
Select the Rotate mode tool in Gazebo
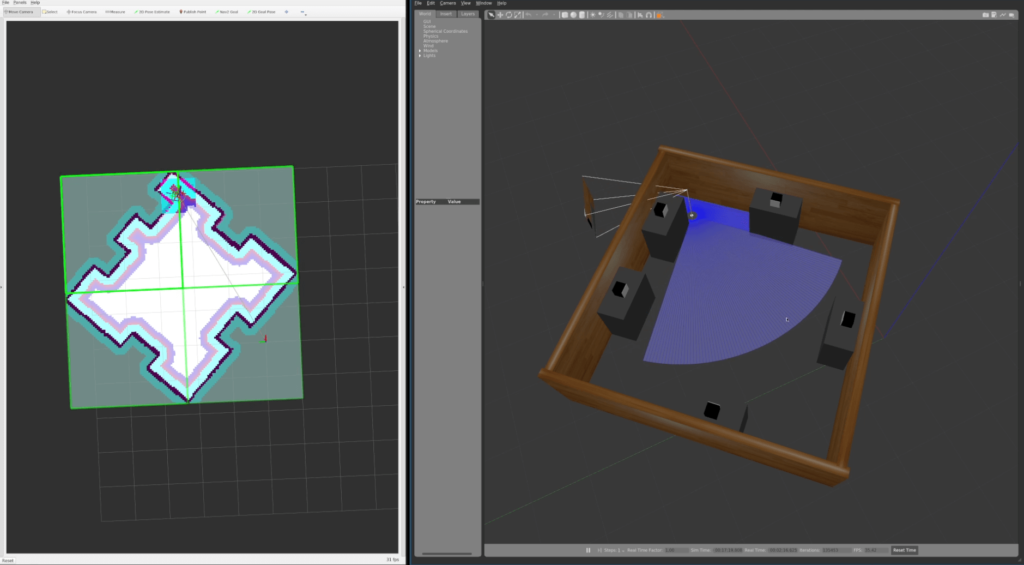509,15
